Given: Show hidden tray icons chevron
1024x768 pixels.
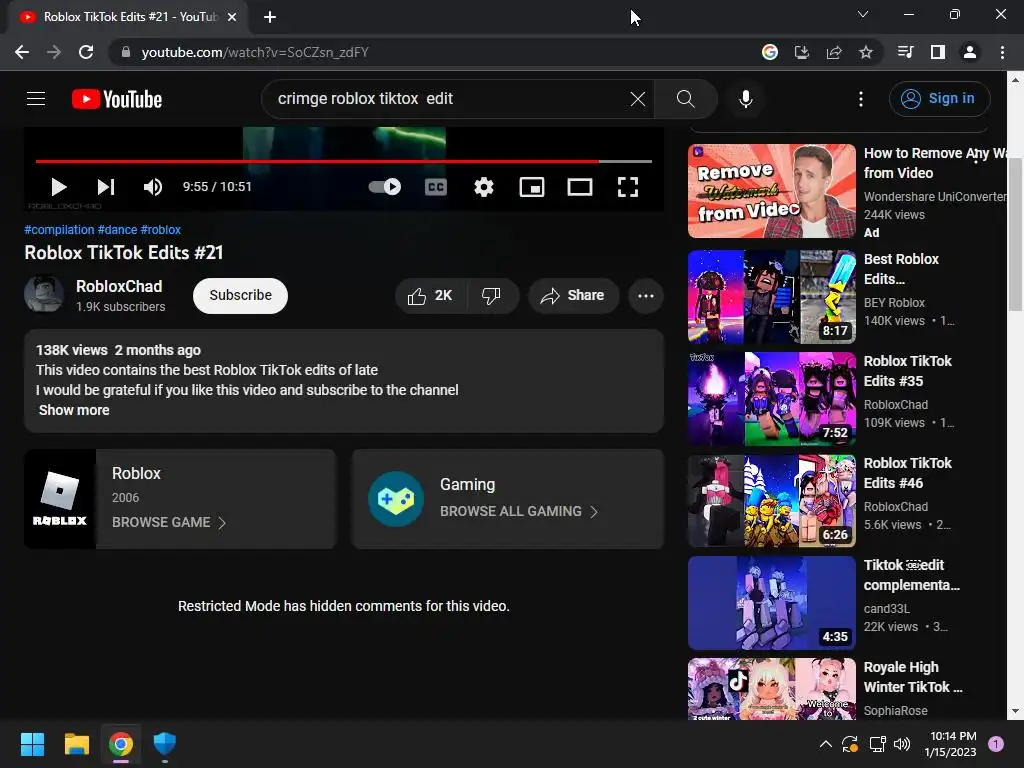Looking at the screenshot, I should click(x=825, y=744).
